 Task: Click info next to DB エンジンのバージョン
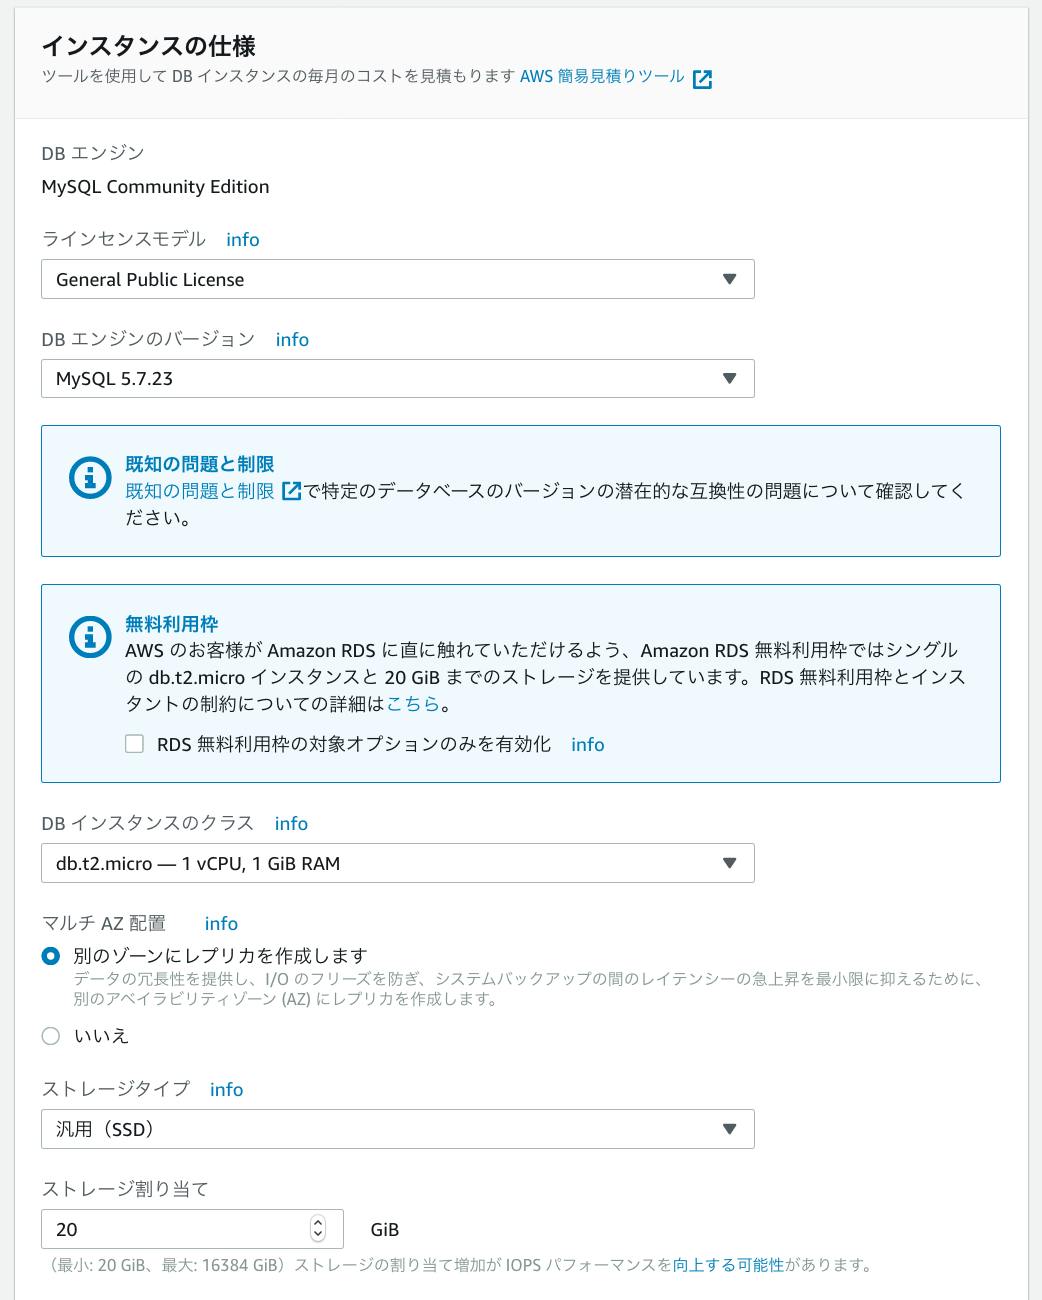292,340
